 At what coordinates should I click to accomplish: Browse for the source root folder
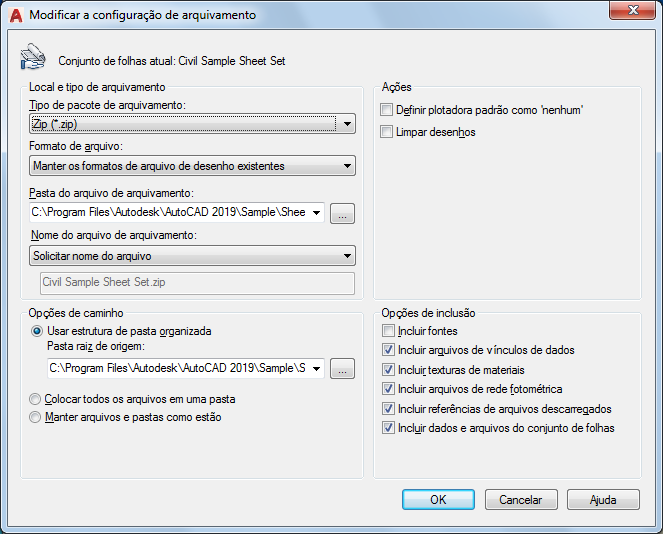(342, 369)
